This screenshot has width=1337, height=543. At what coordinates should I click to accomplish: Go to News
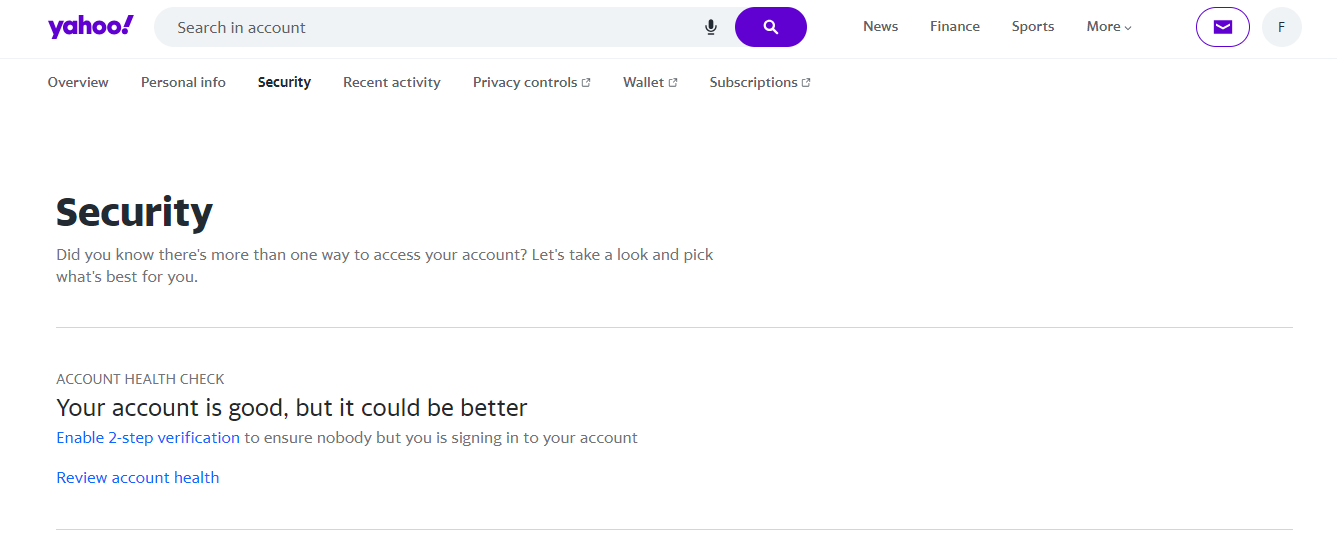[880, 27]
